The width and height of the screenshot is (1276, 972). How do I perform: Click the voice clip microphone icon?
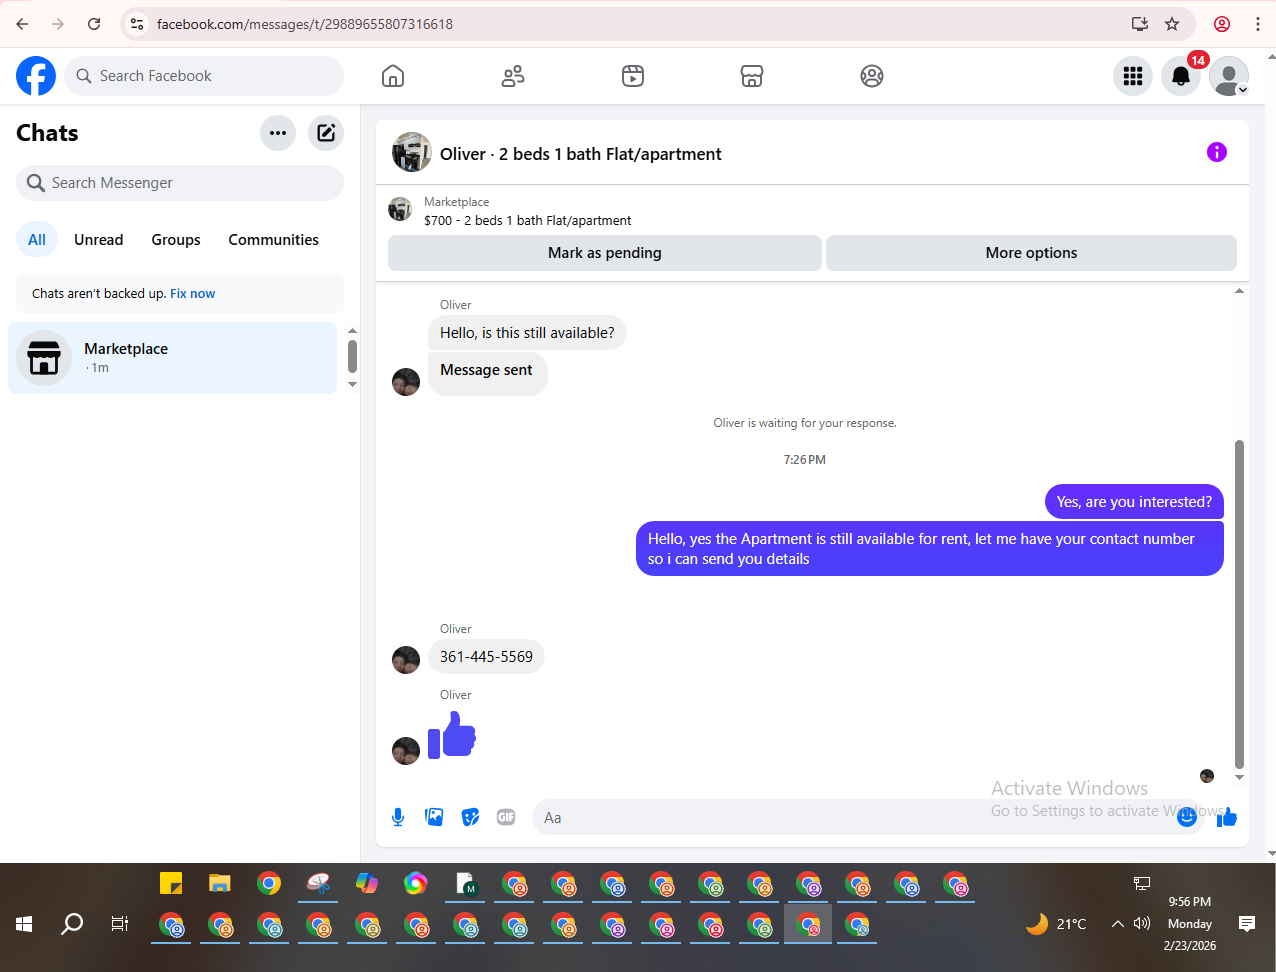coord(398,817)
